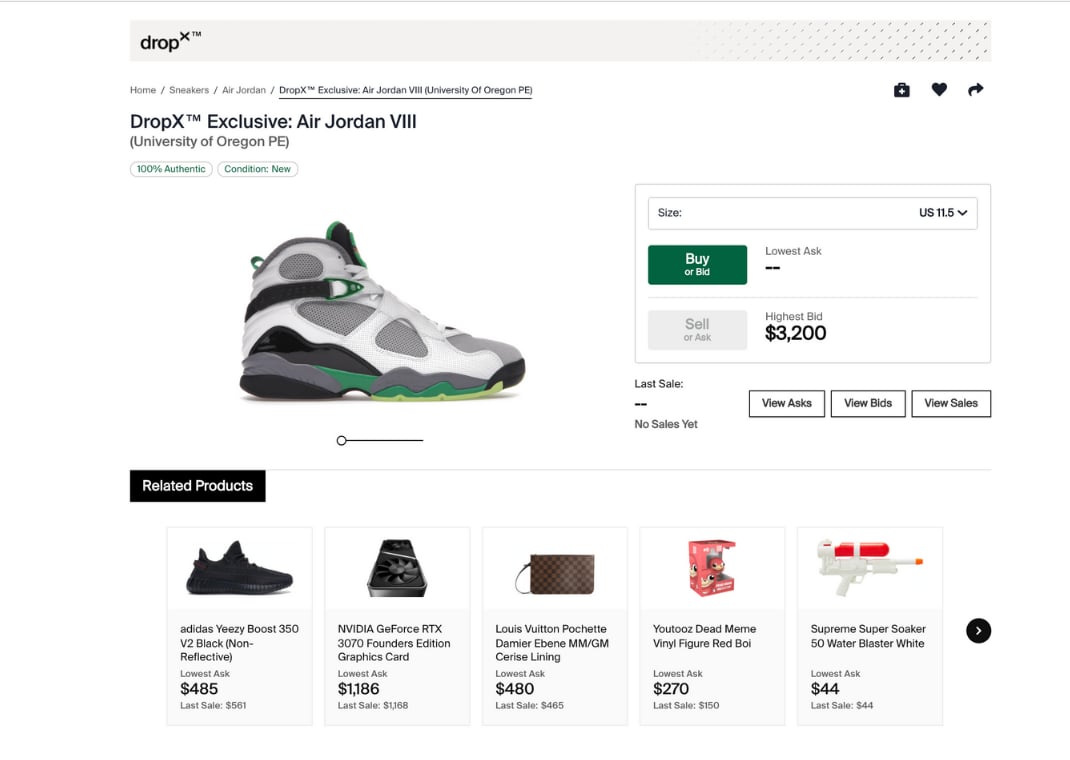Click the dropX logo
The height and width of the screenshot is (760, 1070).
pos(170,42)
